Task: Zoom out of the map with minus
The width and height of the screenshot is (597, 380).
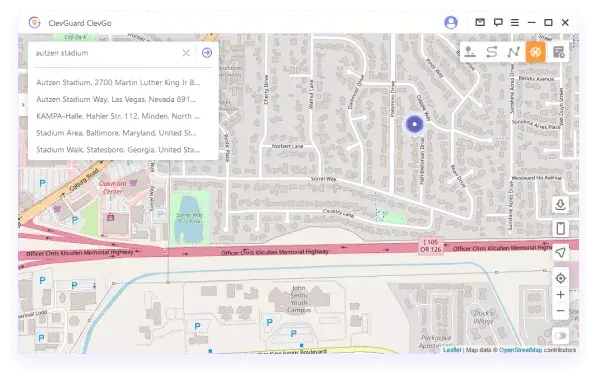Action: point(560,311)
